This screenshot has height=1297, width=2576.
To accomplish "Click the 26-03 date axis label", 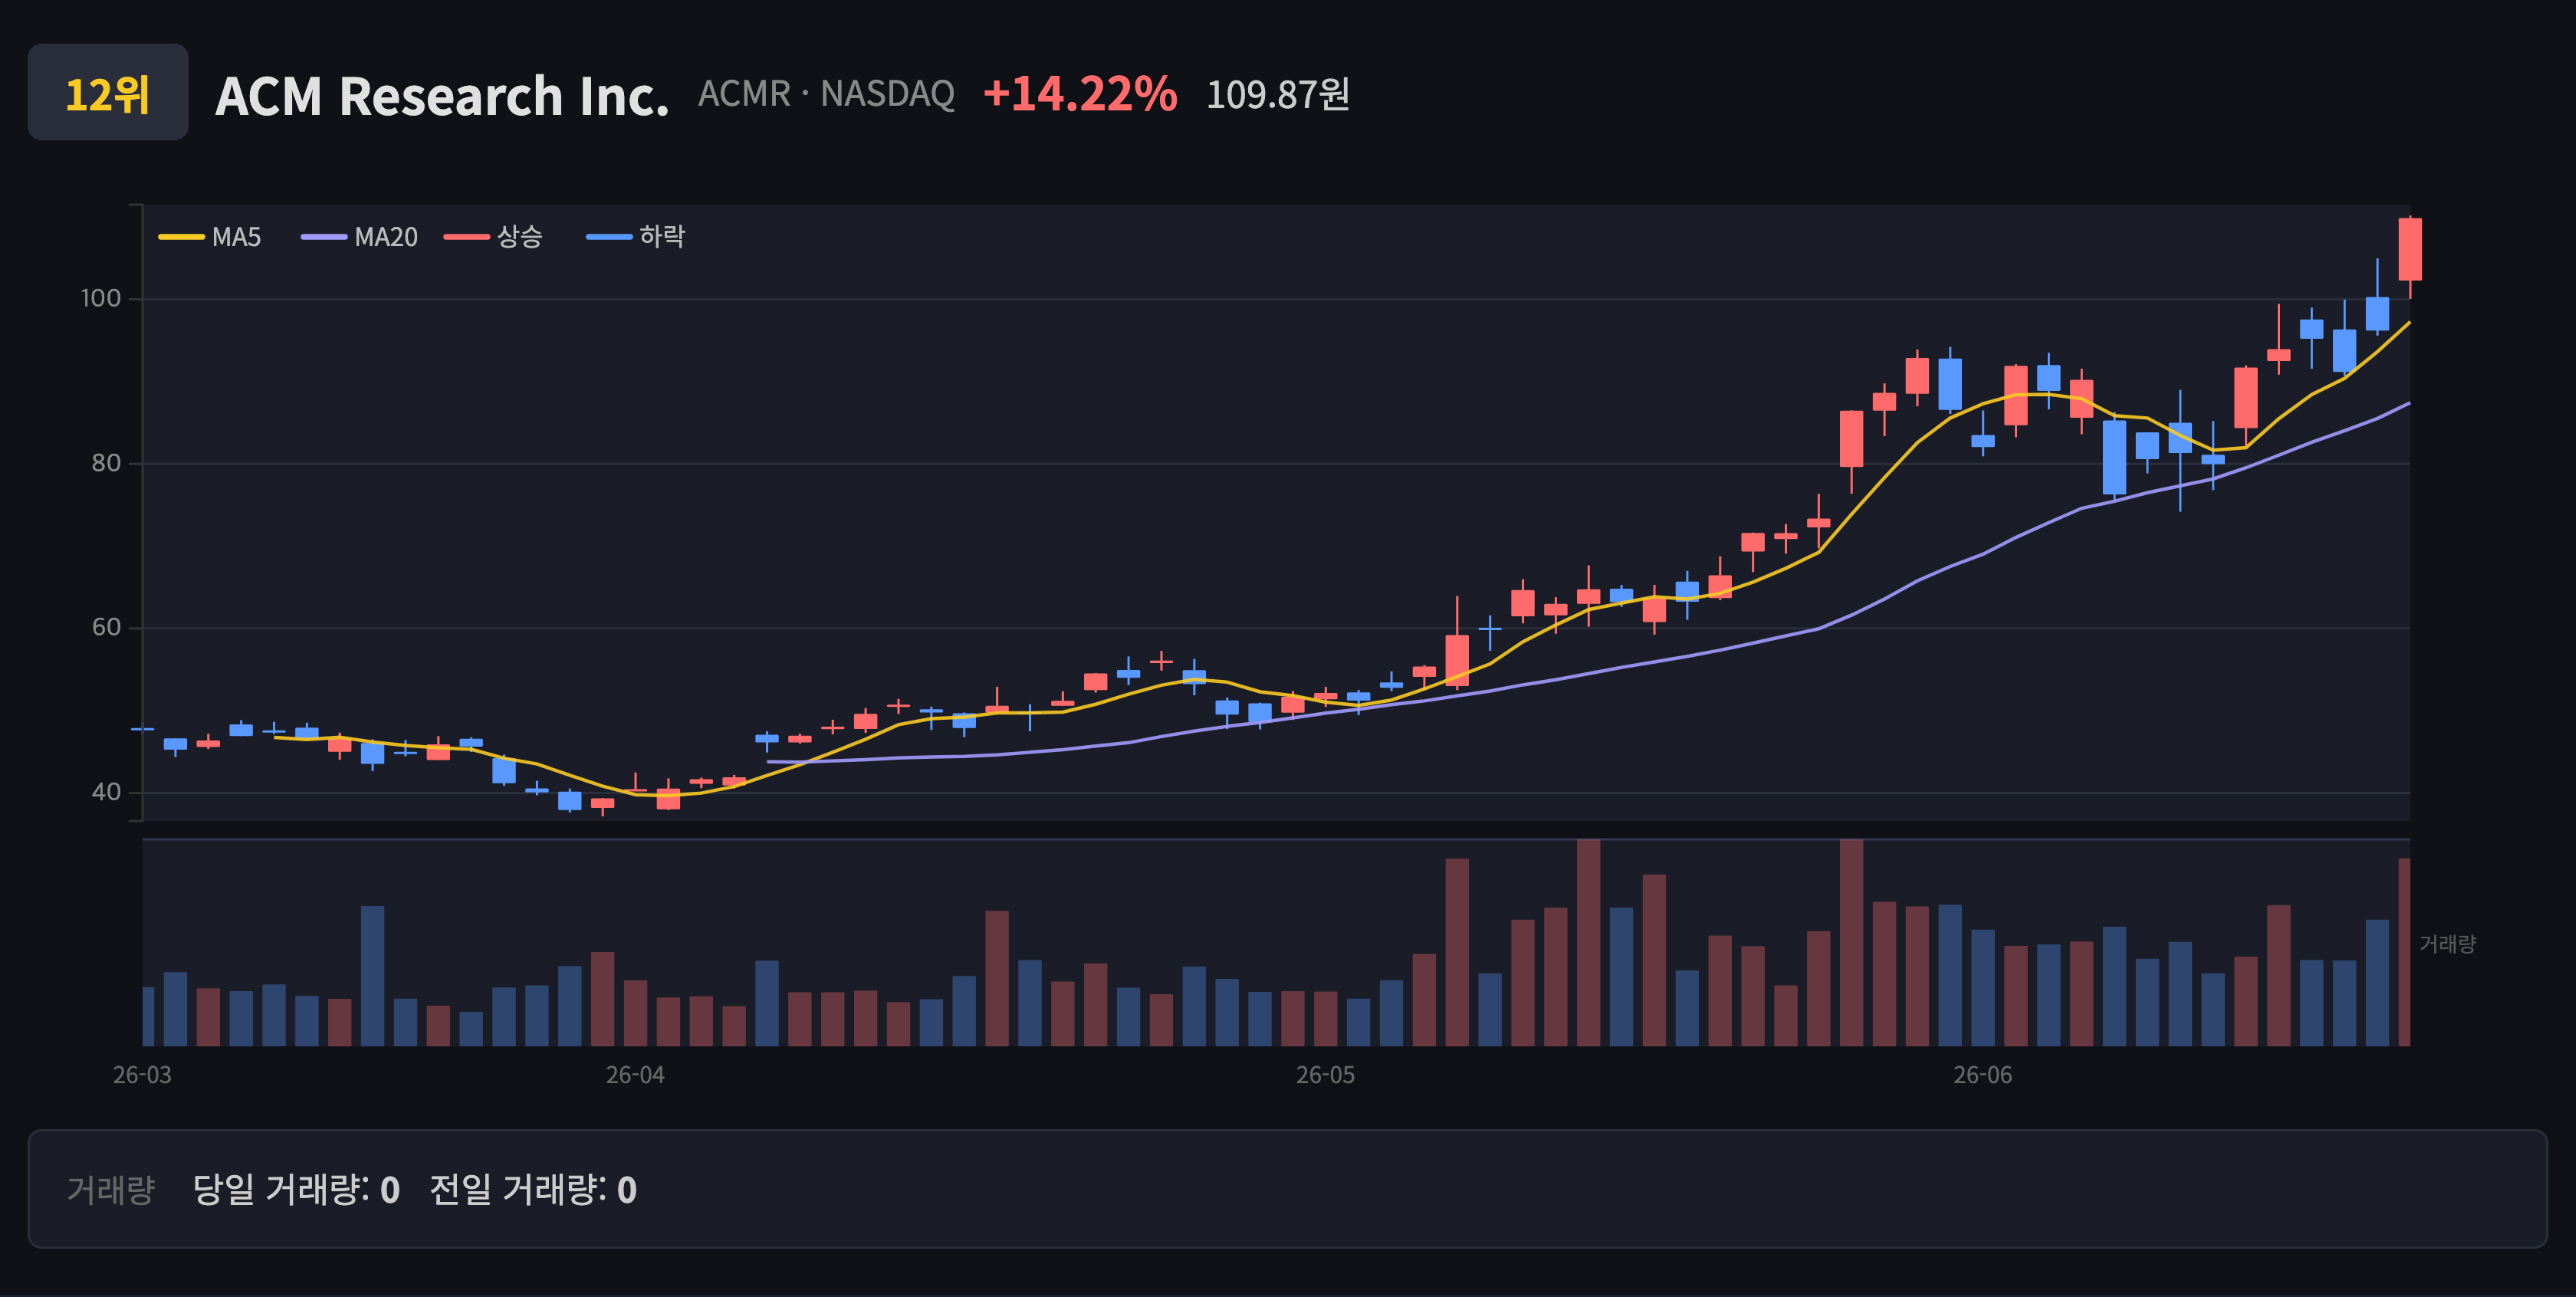I will click(x=142, y=1075).
